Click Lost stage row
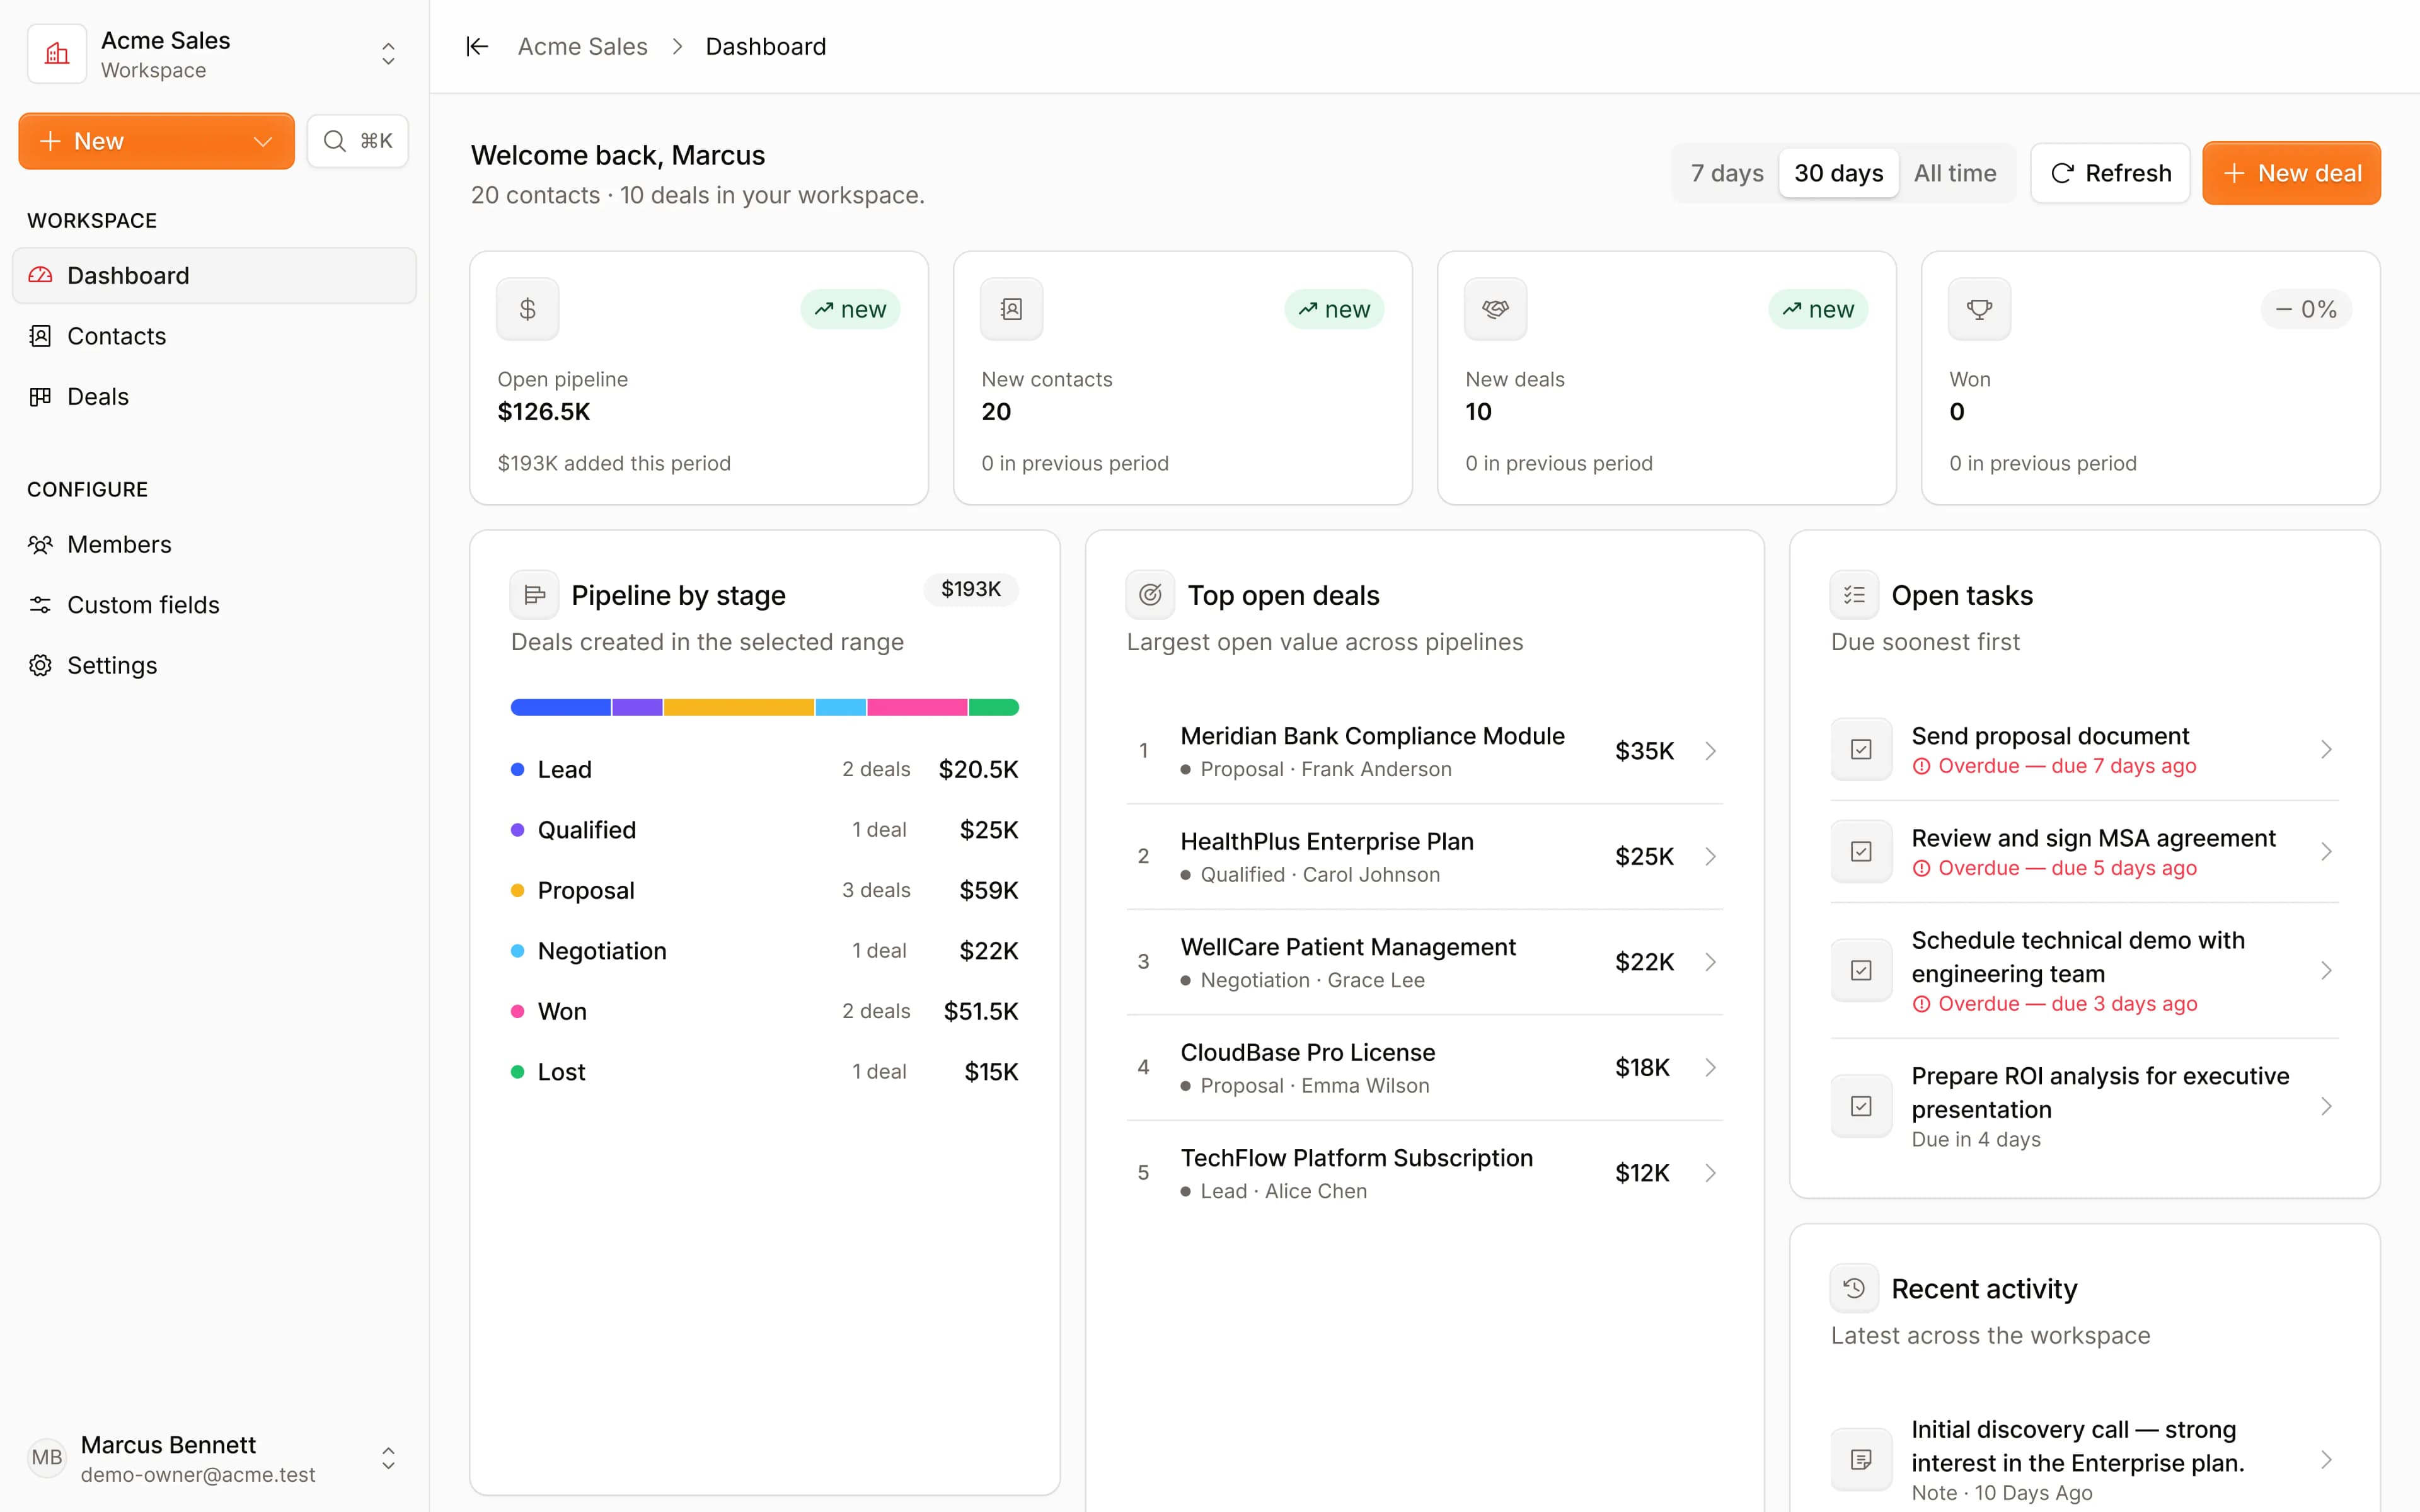 [765, 1072]
